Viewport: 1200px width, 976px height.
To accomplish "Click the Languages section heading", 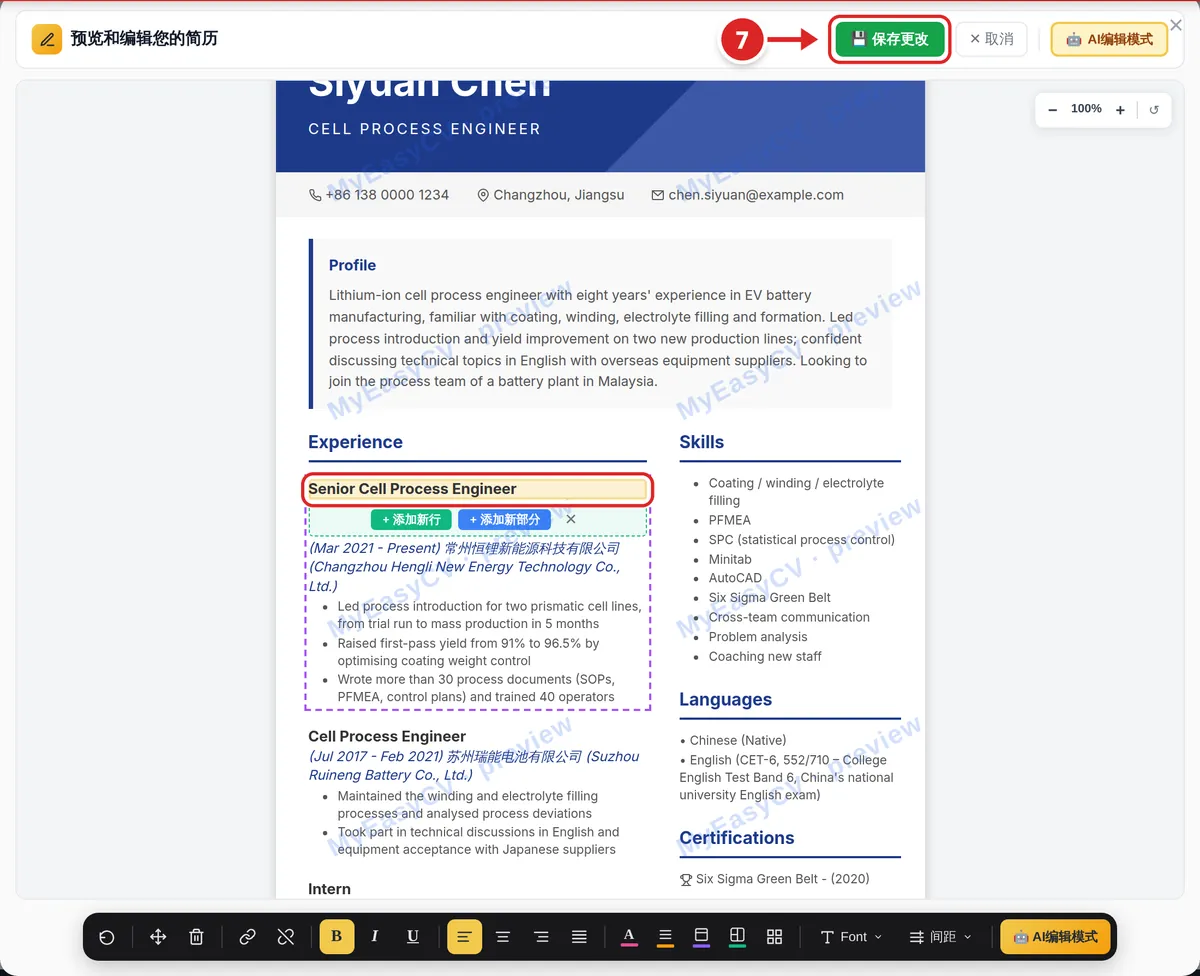I will tap(725, 700).
